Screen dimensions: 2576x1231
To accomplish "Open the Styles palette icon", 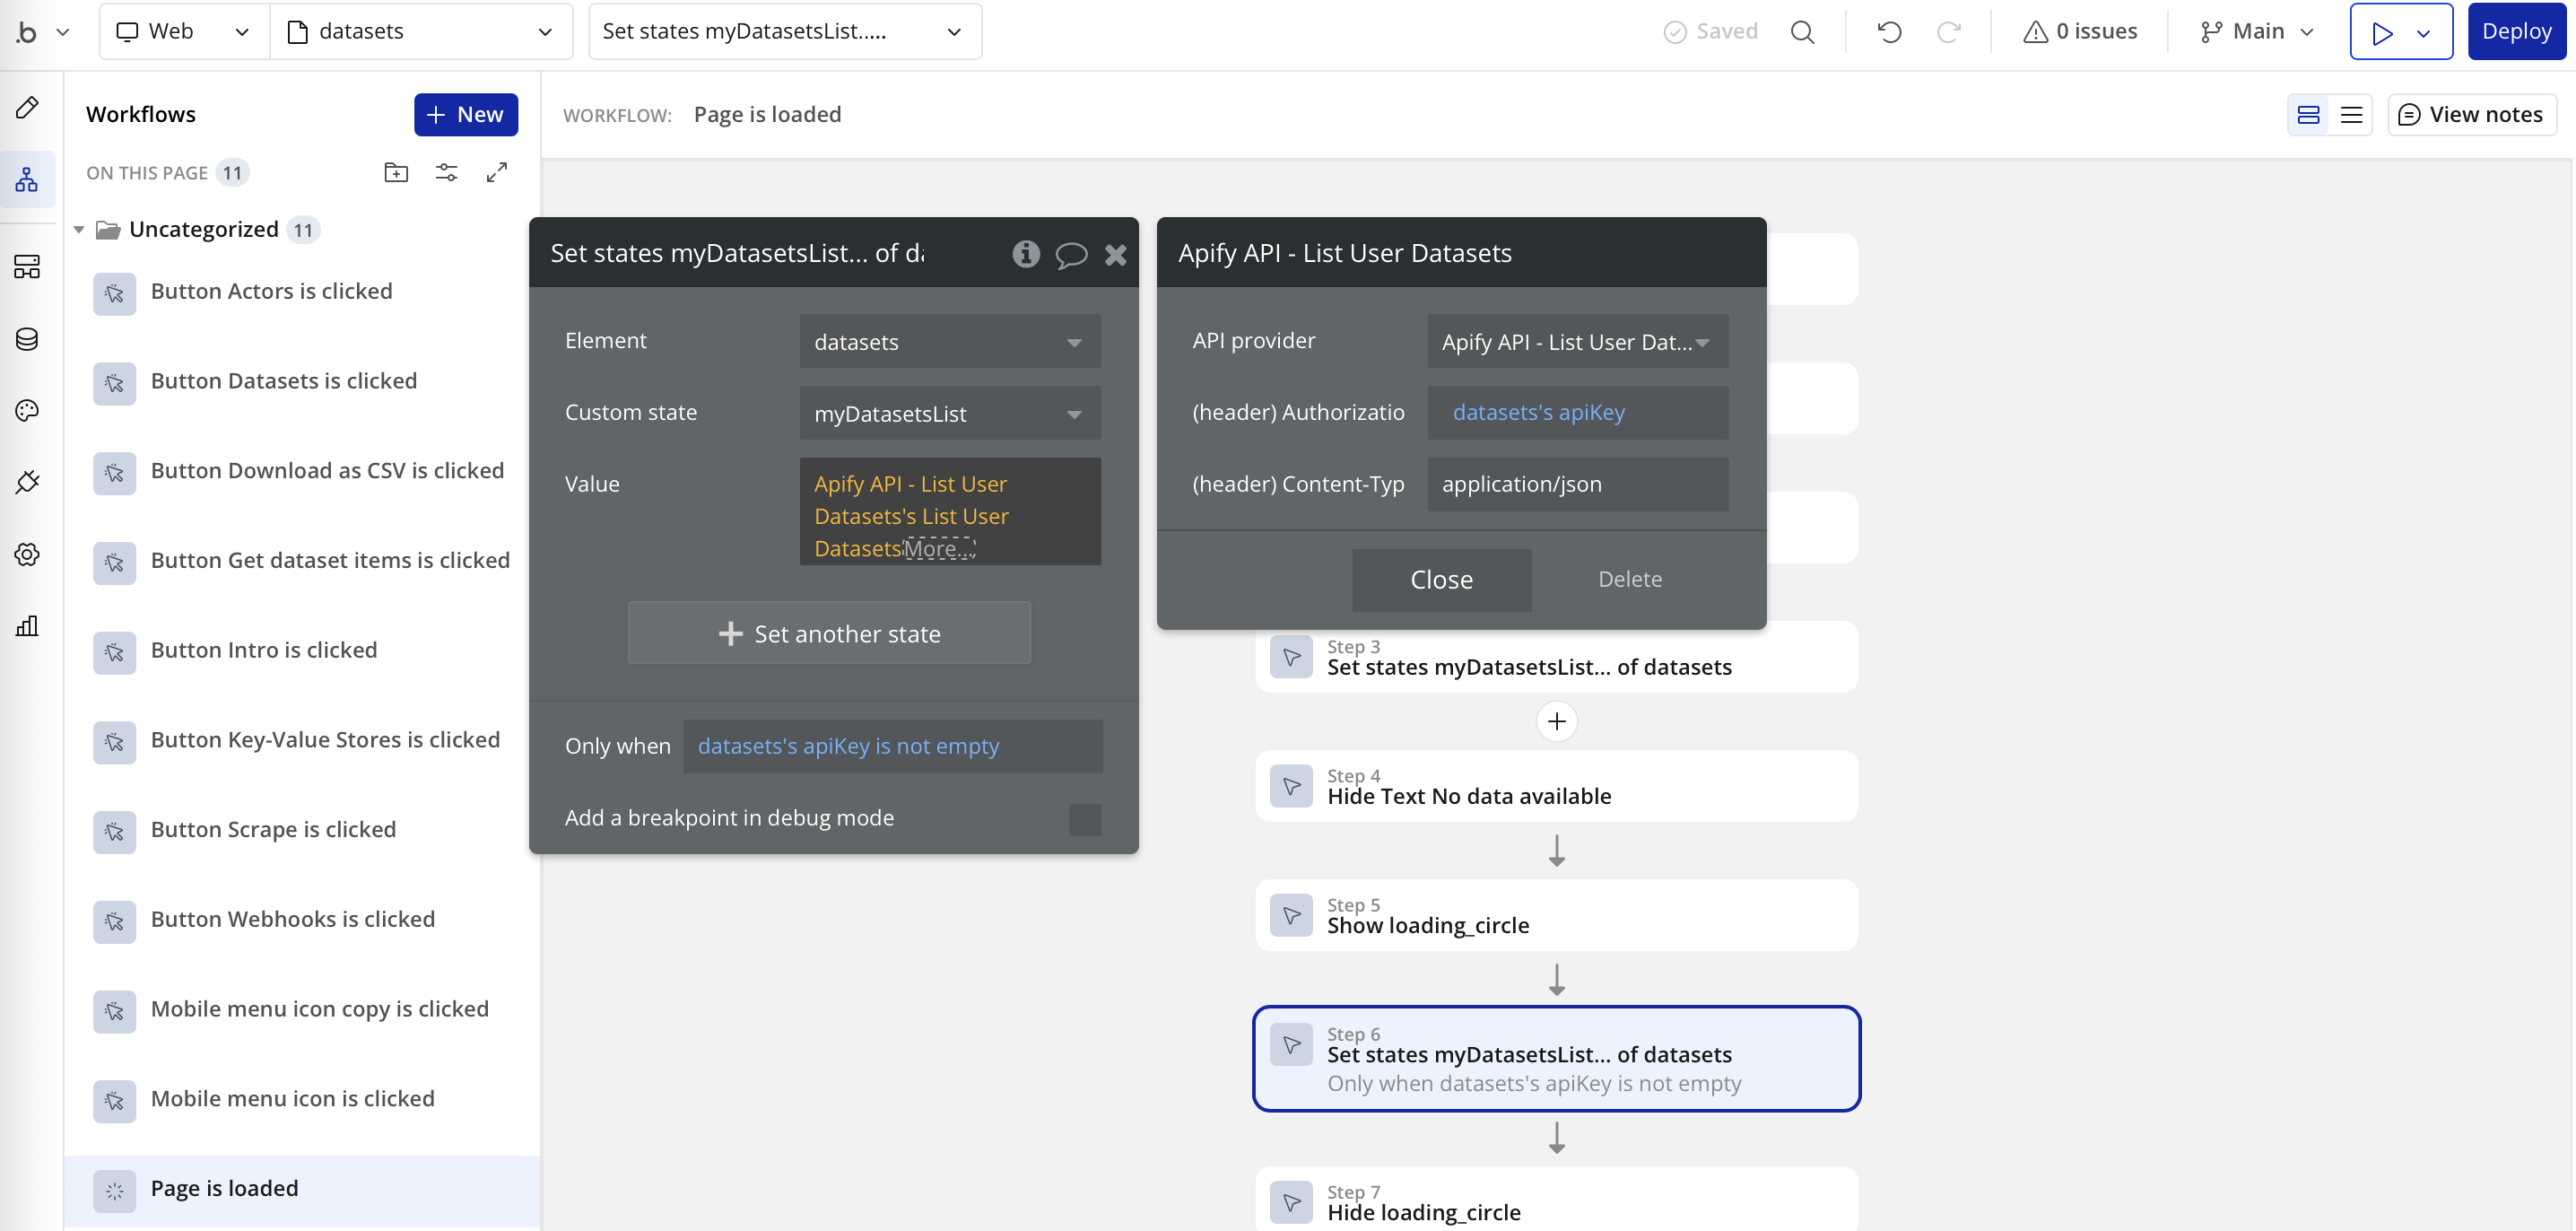I will pos(26,410).
